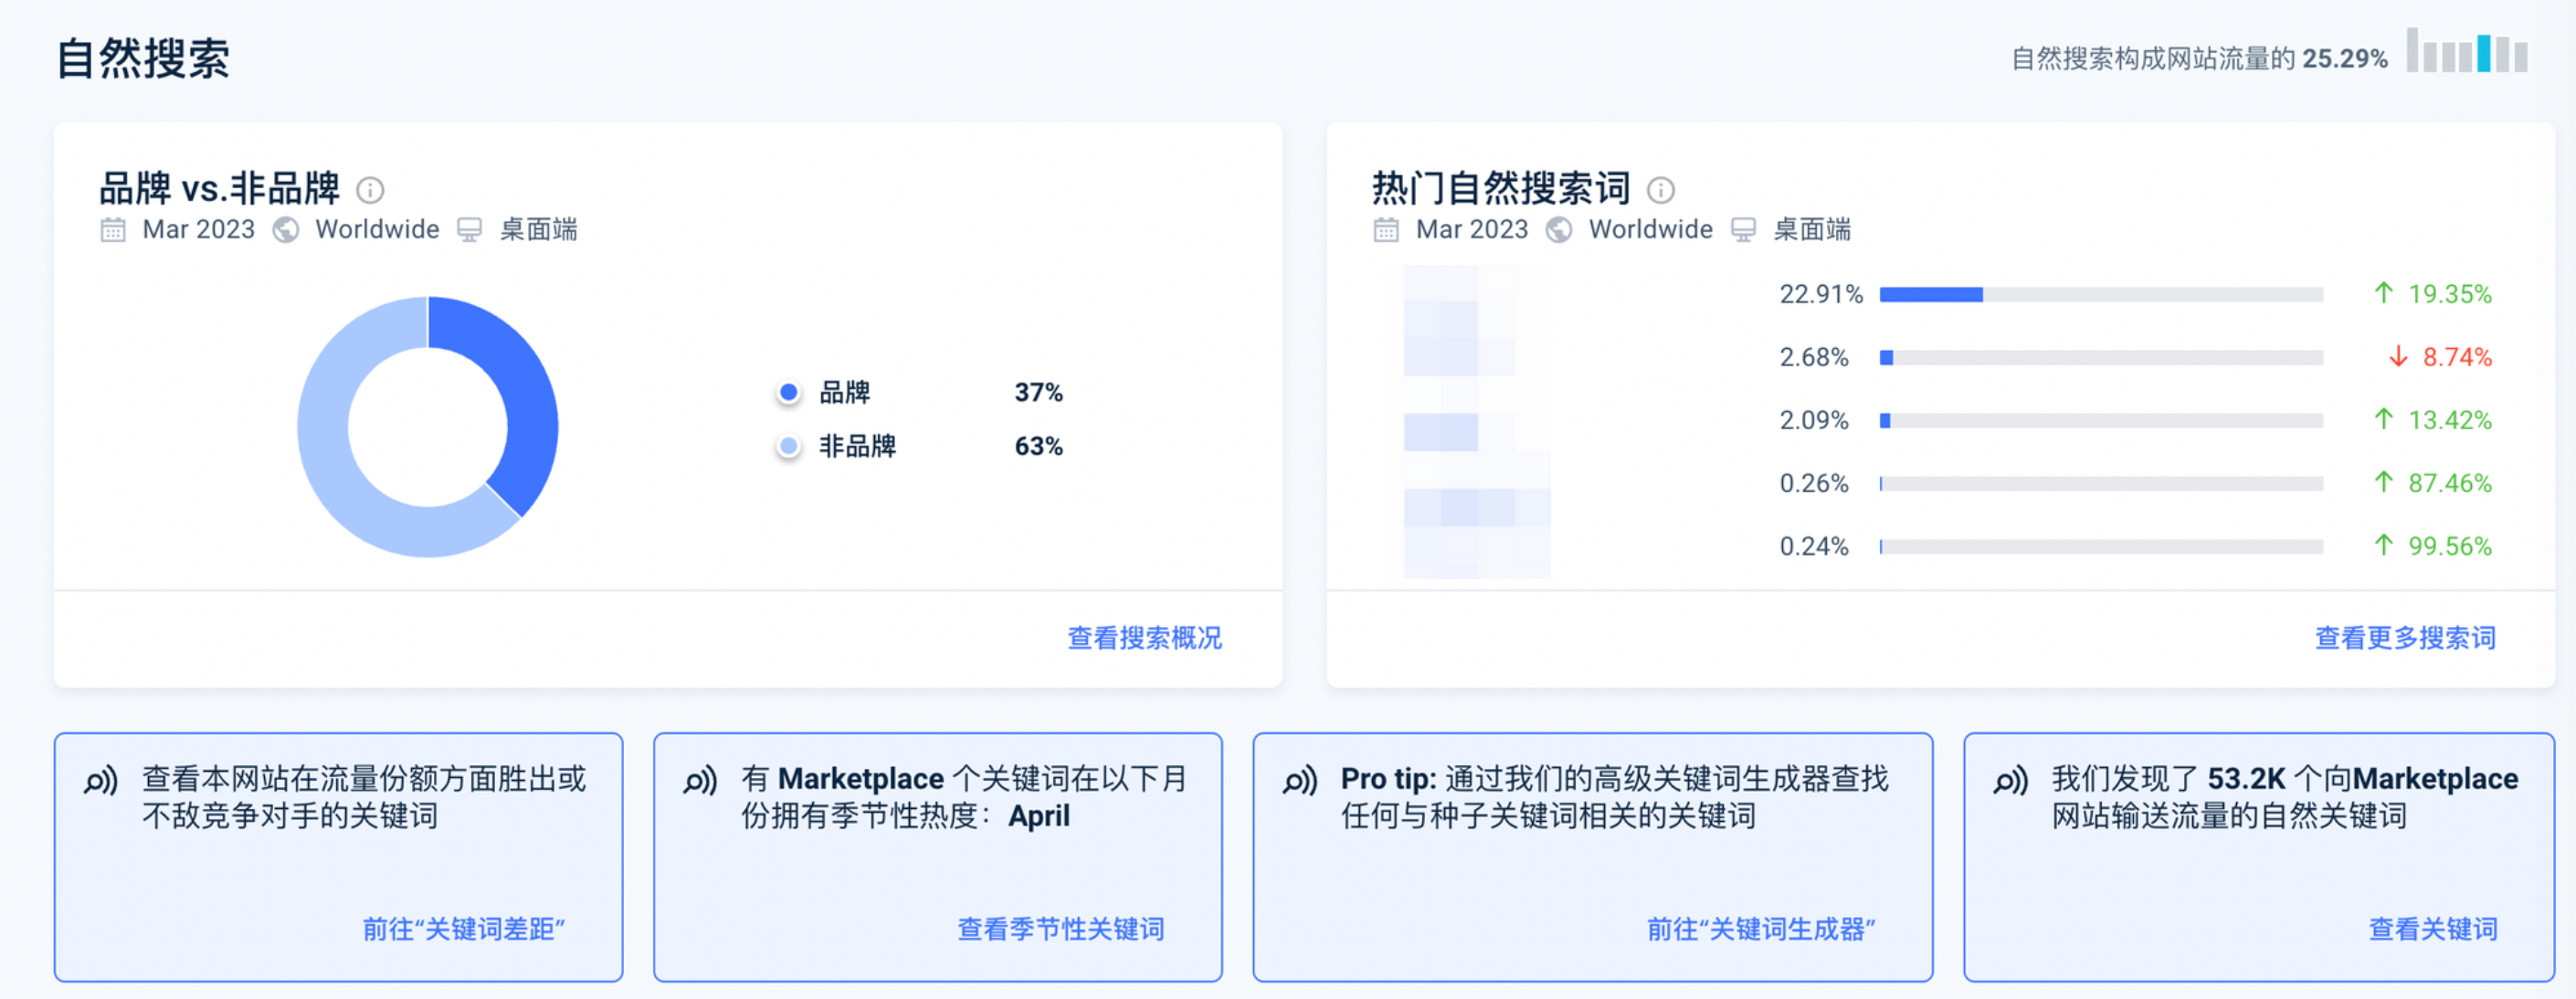Click globe icon in 品牌 vs.非品牌 card
Image resolution: width=2576 pixels, height=999 pixels.
click(x=286, y=230)
